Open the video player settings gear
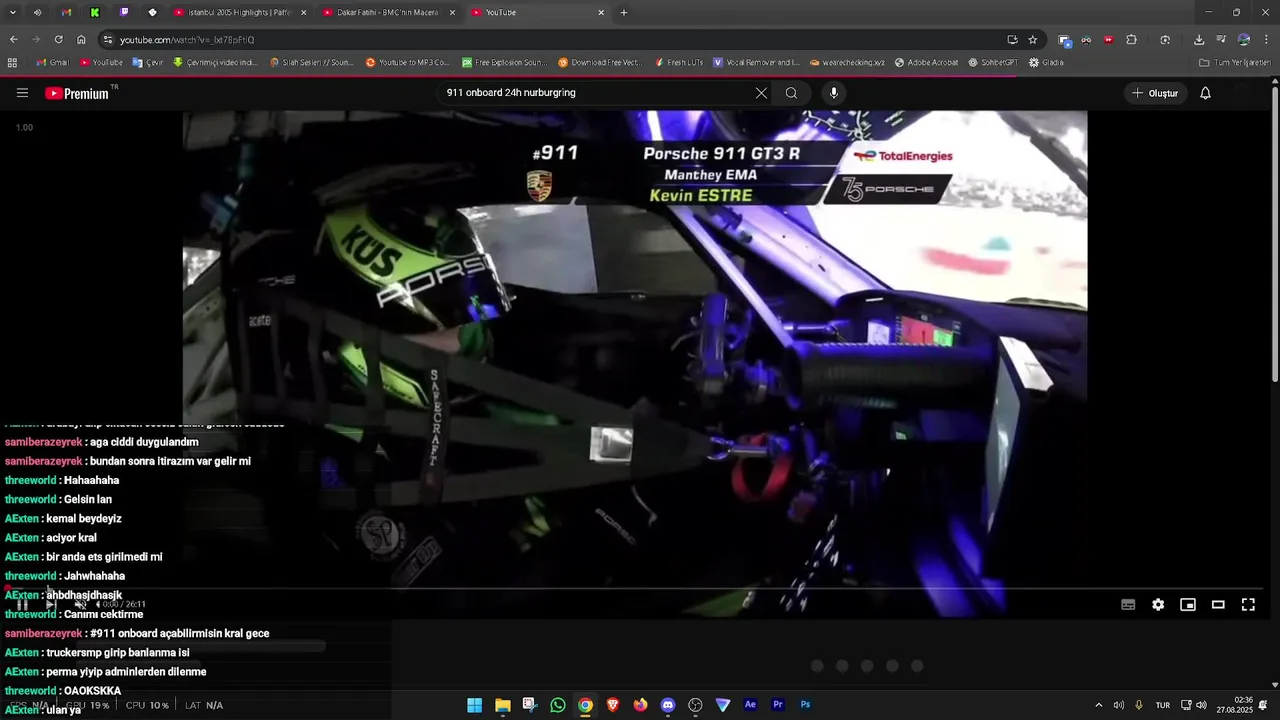 coord(1158,604)
